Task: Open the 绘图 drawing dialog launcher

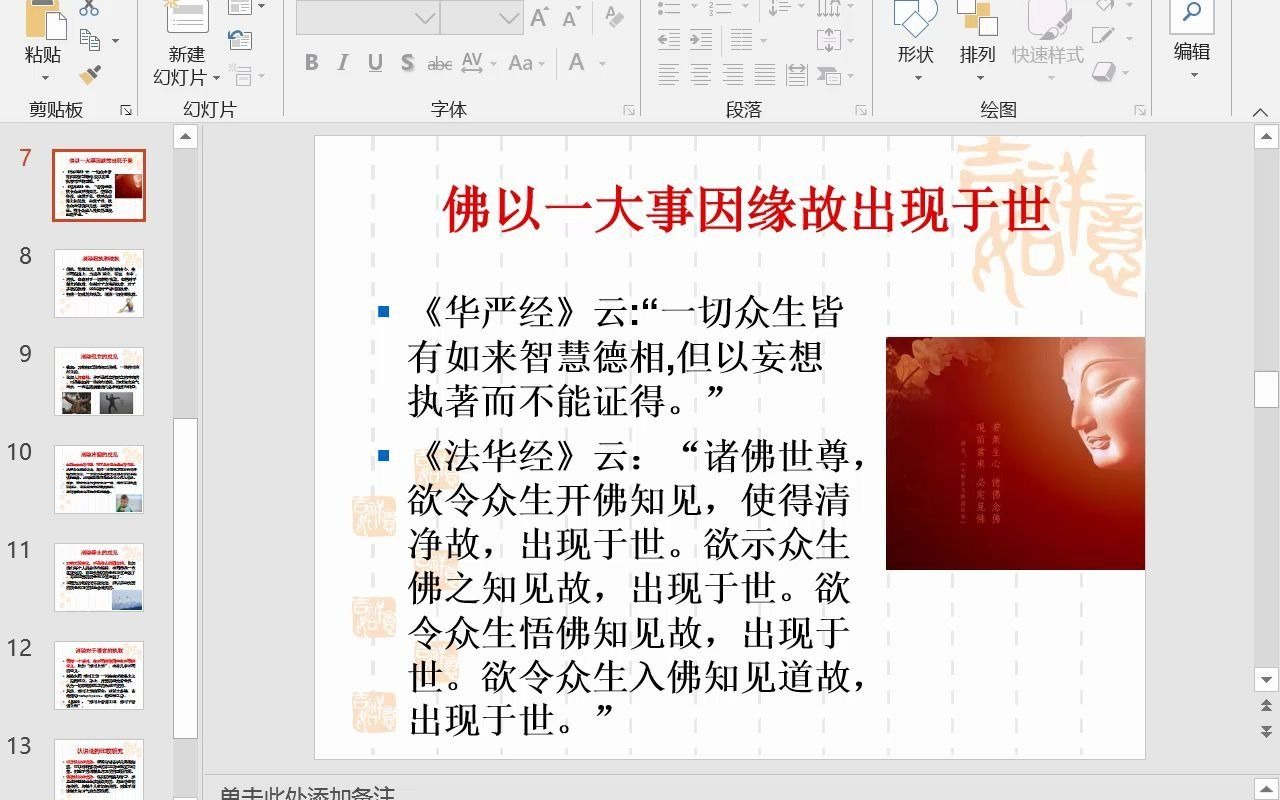Action: tap(1140, 110)
